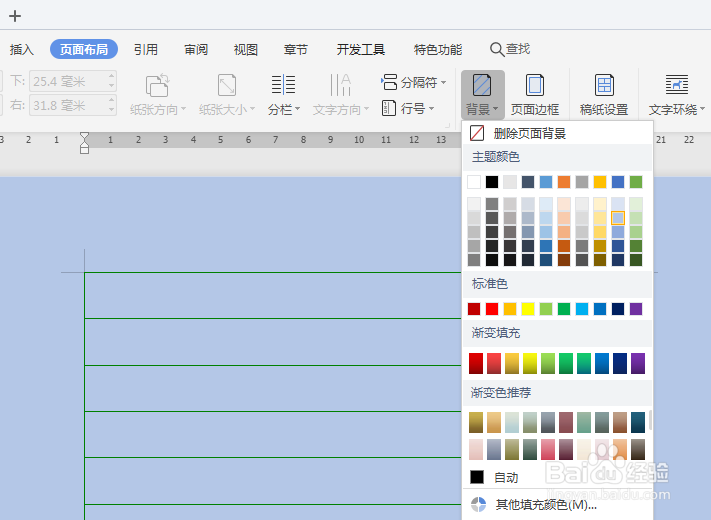Click the paper size icon

(x=227, y=85)
